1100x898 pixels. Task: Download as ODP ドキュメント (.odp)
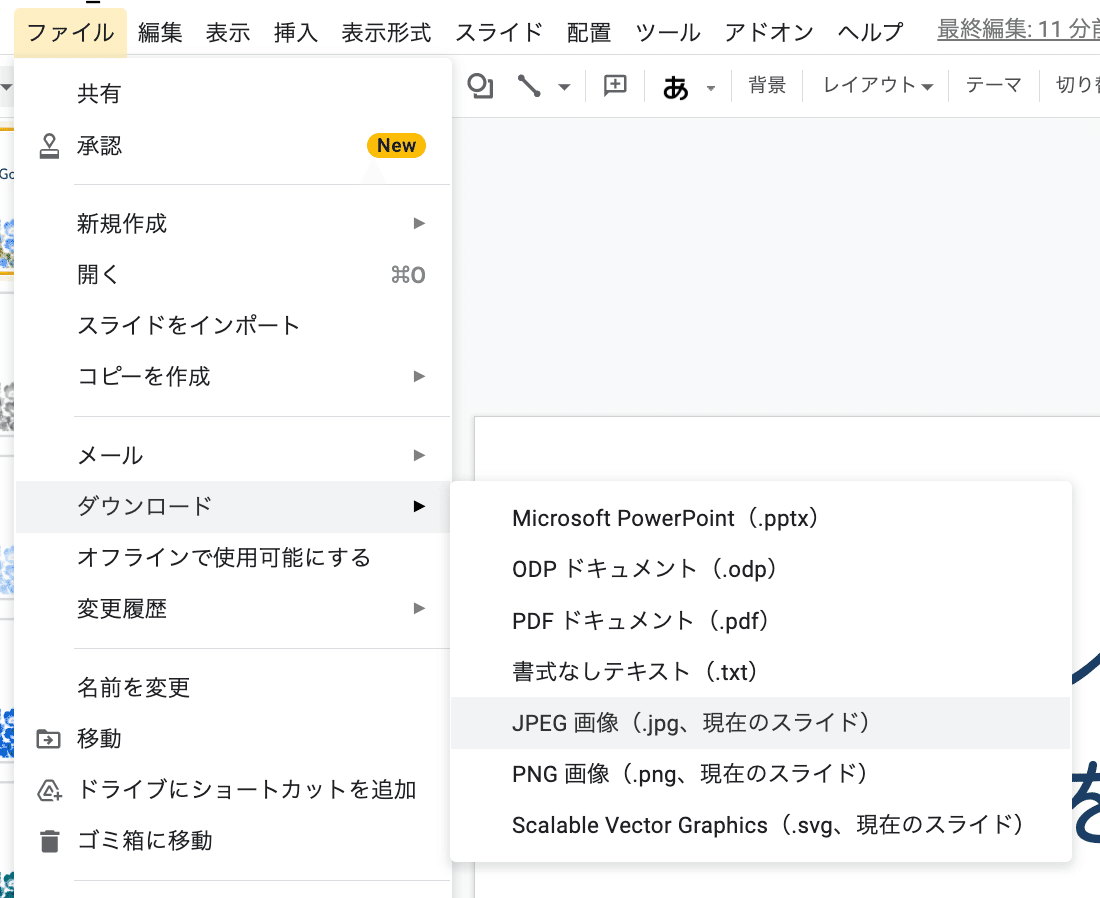[x=760, y=569]
